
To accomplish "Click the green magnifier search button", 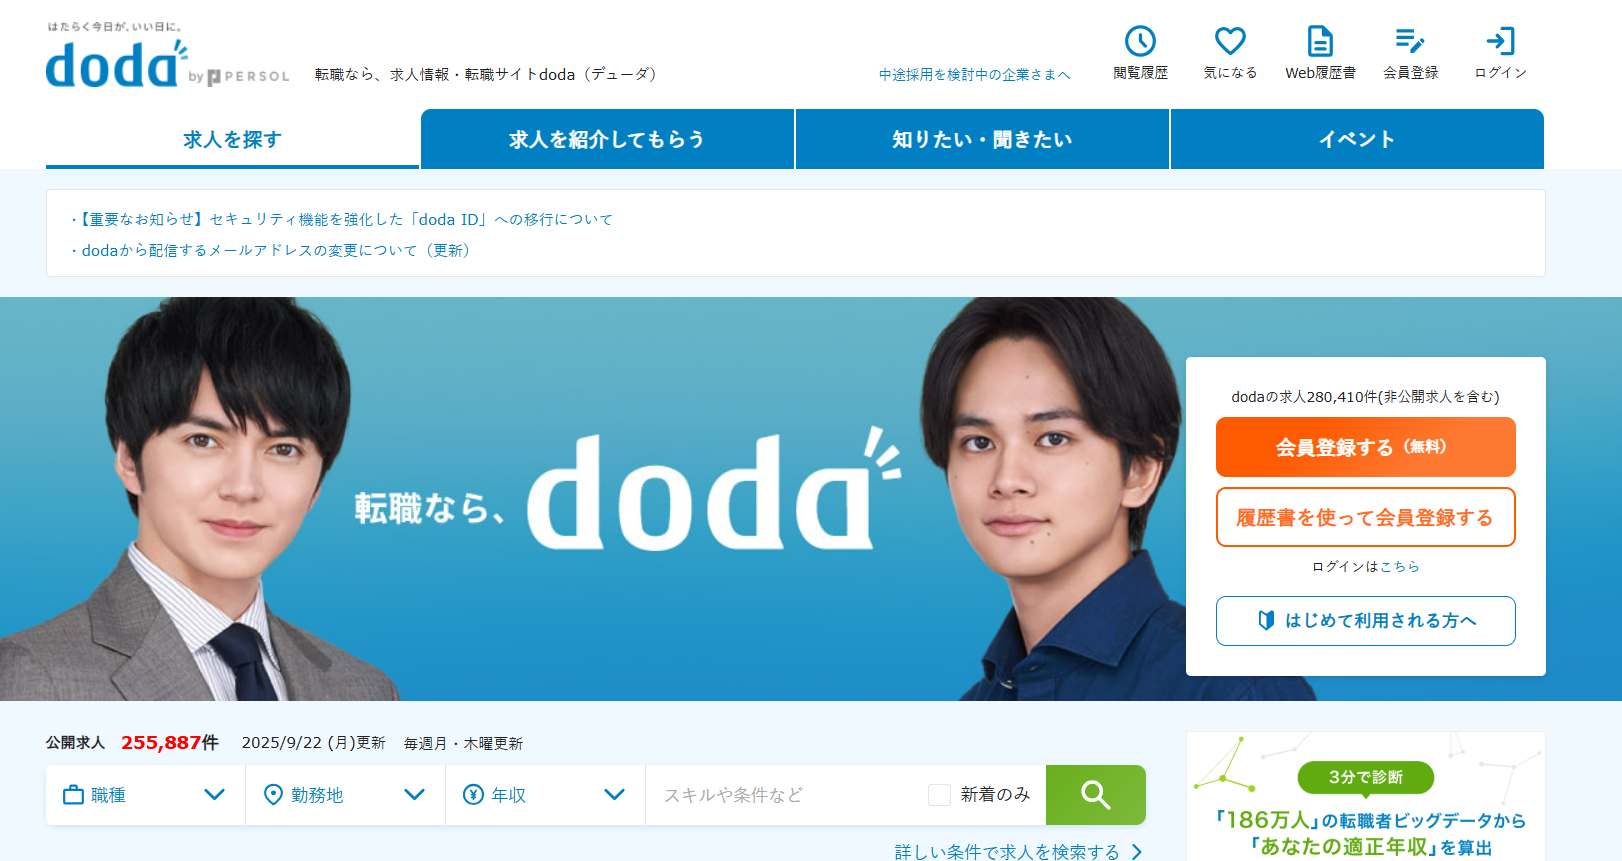I will 1096,795.
